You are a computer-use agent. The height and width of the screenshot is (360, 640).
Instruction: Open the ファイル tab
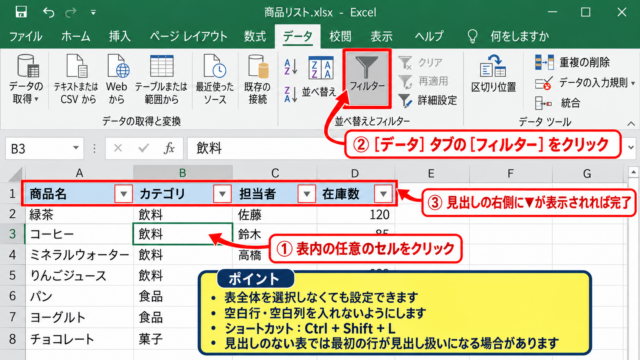click(26, 36)
